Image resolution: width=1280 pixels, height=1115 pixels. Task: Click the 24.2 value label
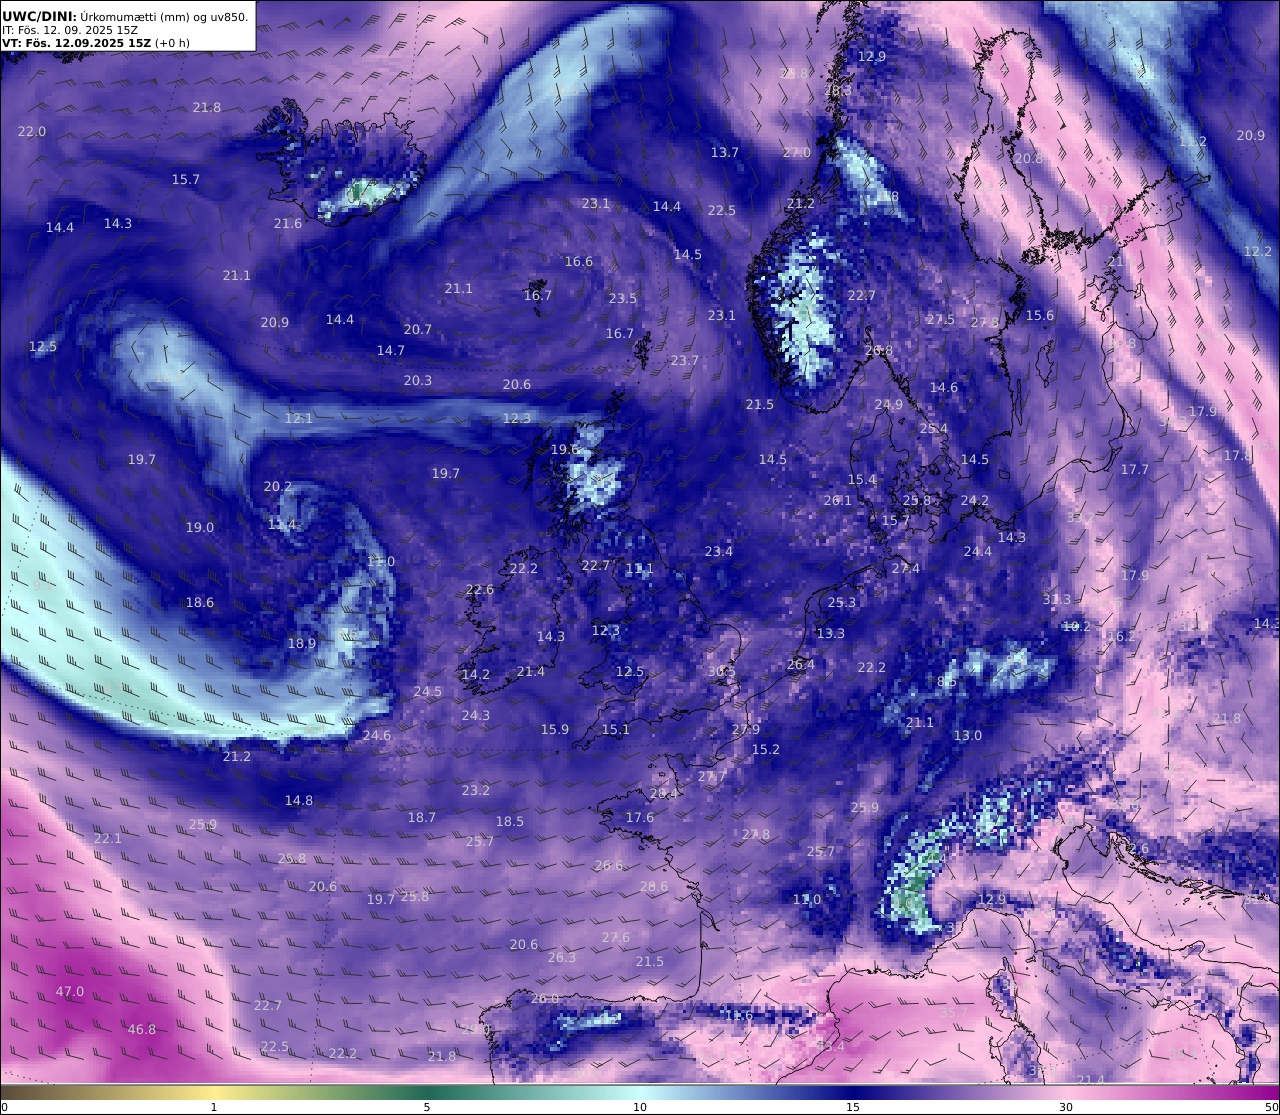pyautogui.click(x=975, y=501)
